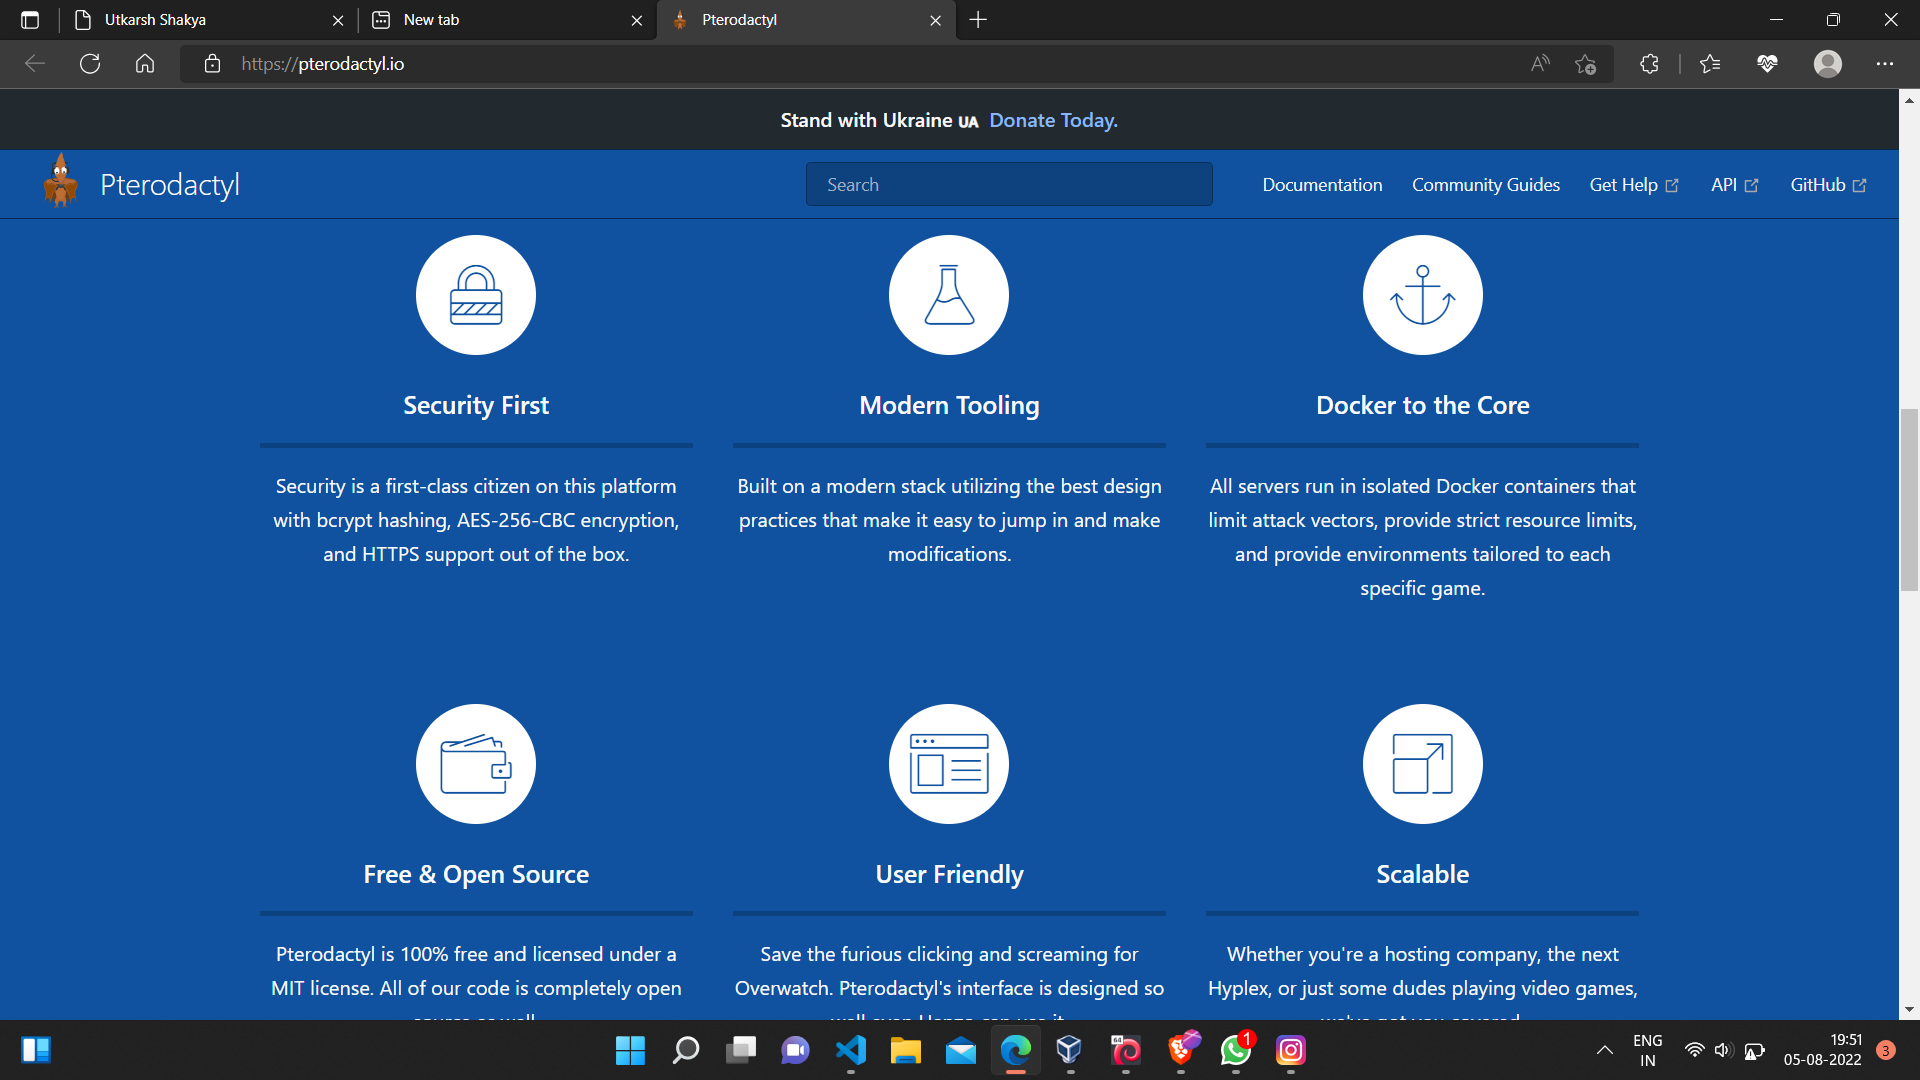Open Instagram from taskbar

point(1291,1050)
